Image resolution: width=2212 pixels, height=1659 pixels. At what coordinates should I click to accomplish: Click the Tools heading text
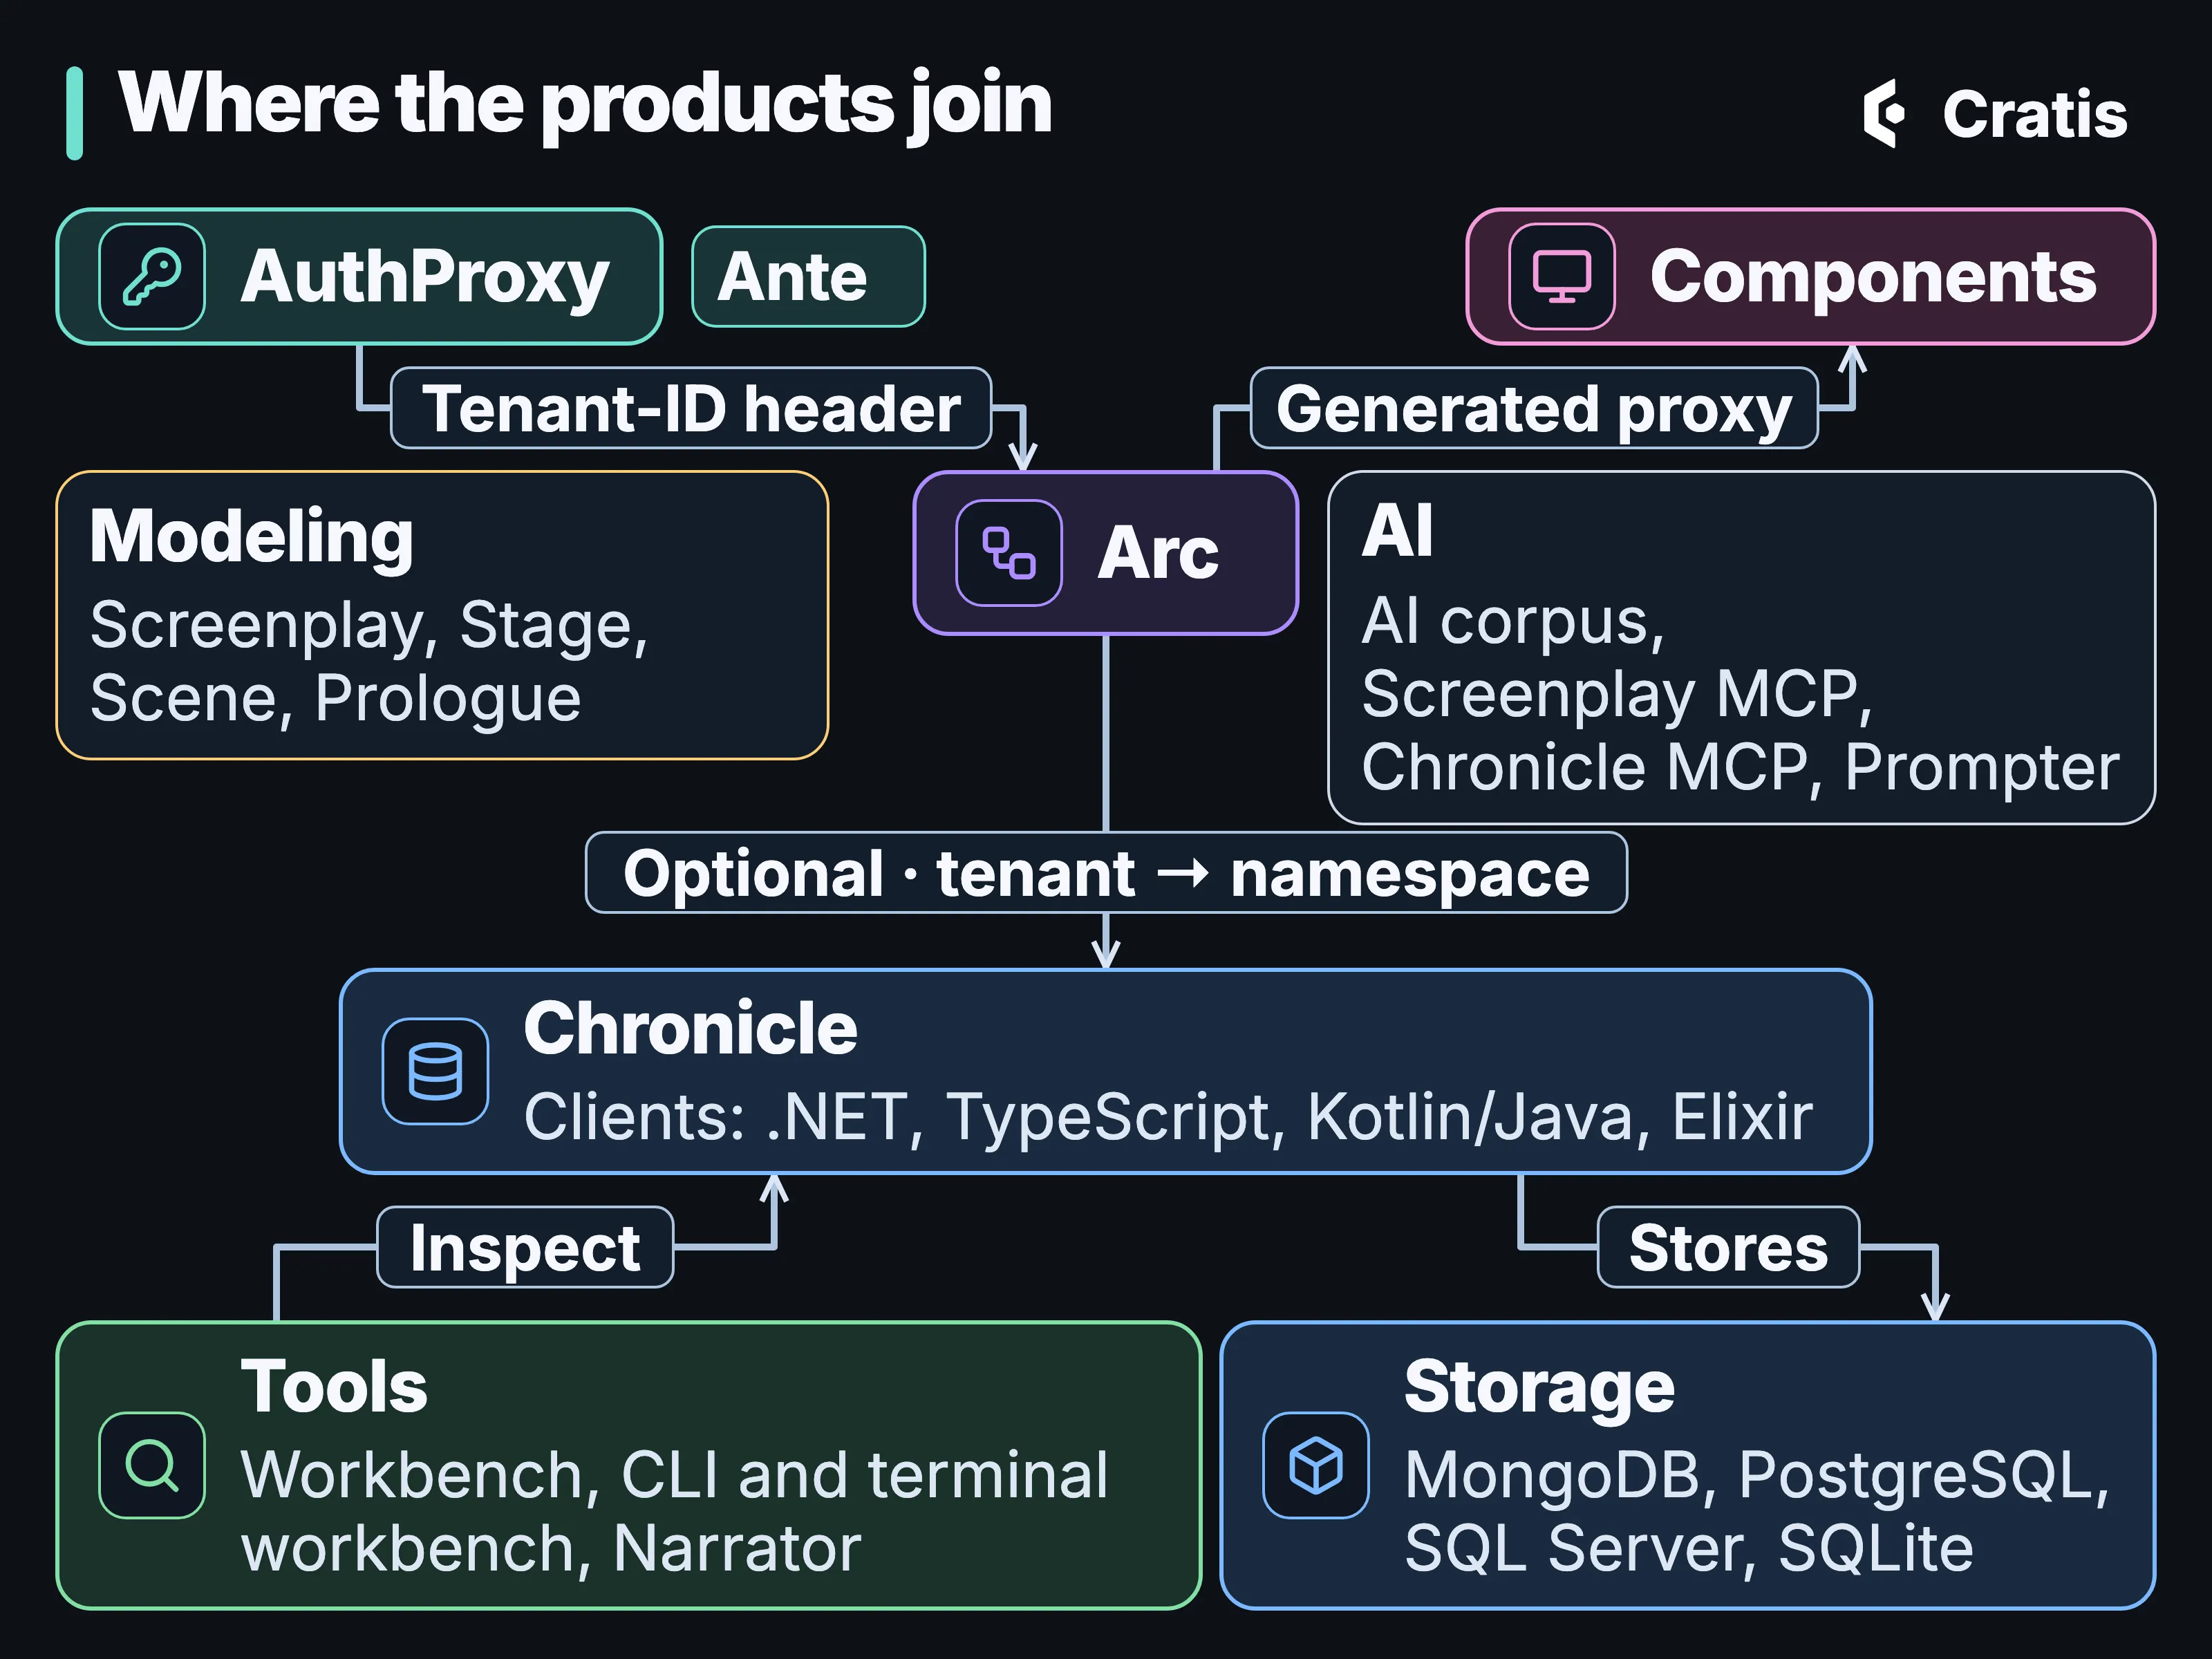click(x=334, y=1387)
